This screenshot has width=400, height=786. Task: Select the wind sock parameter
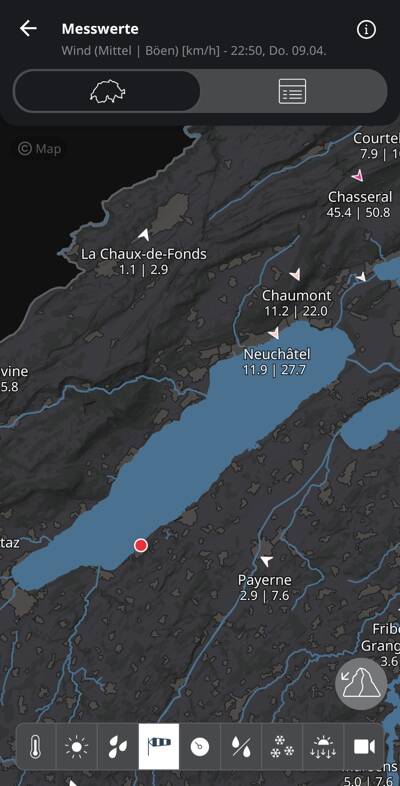(158, 746)
